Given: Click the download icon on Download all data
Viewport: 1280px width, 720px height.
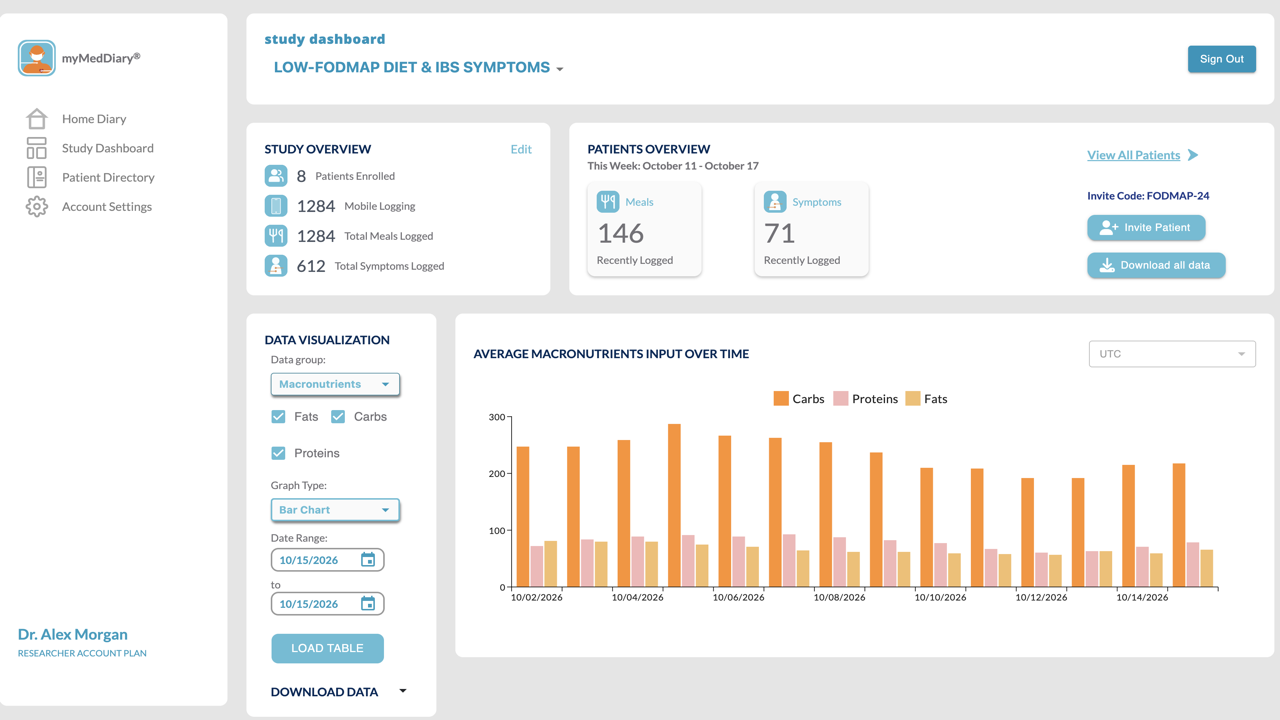Looking at the screenshot, I should (x=1107, y=265).
